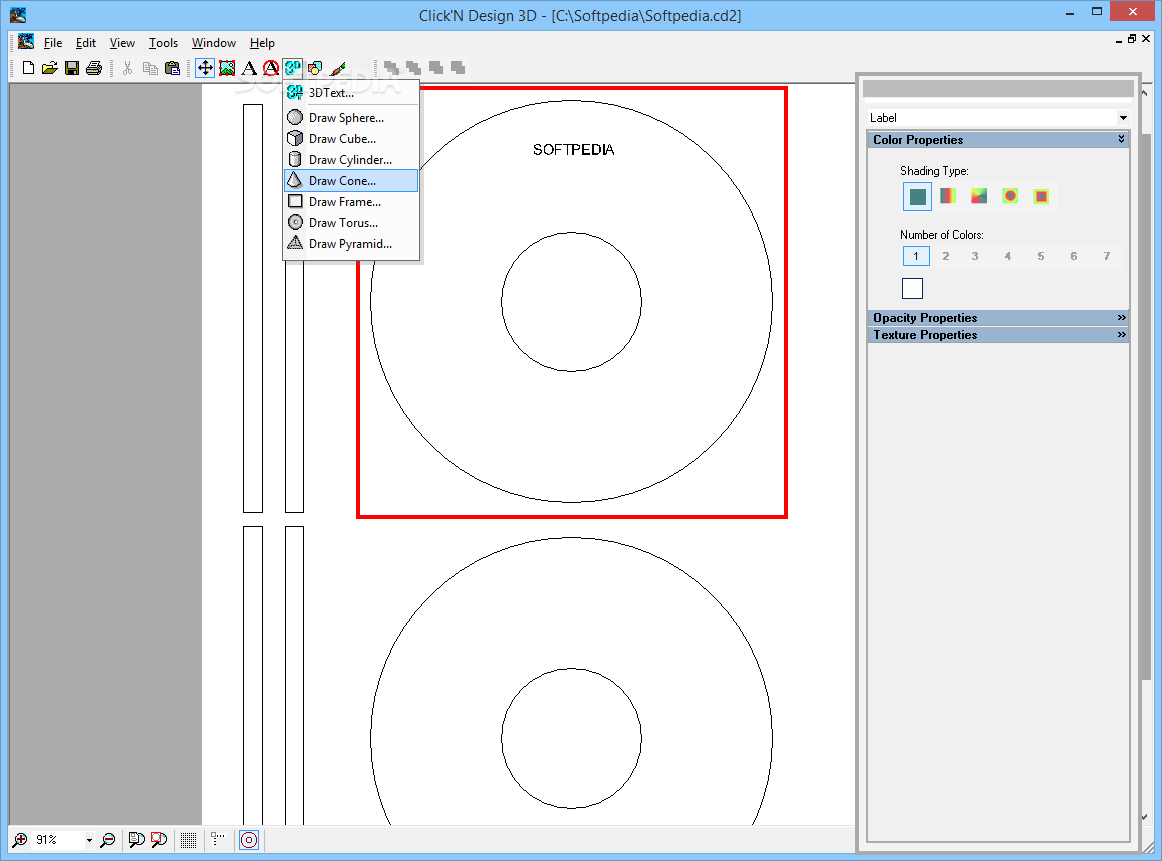Choose solid shading type
Viewport: 1162px width, 861px height.
(917, 196)
